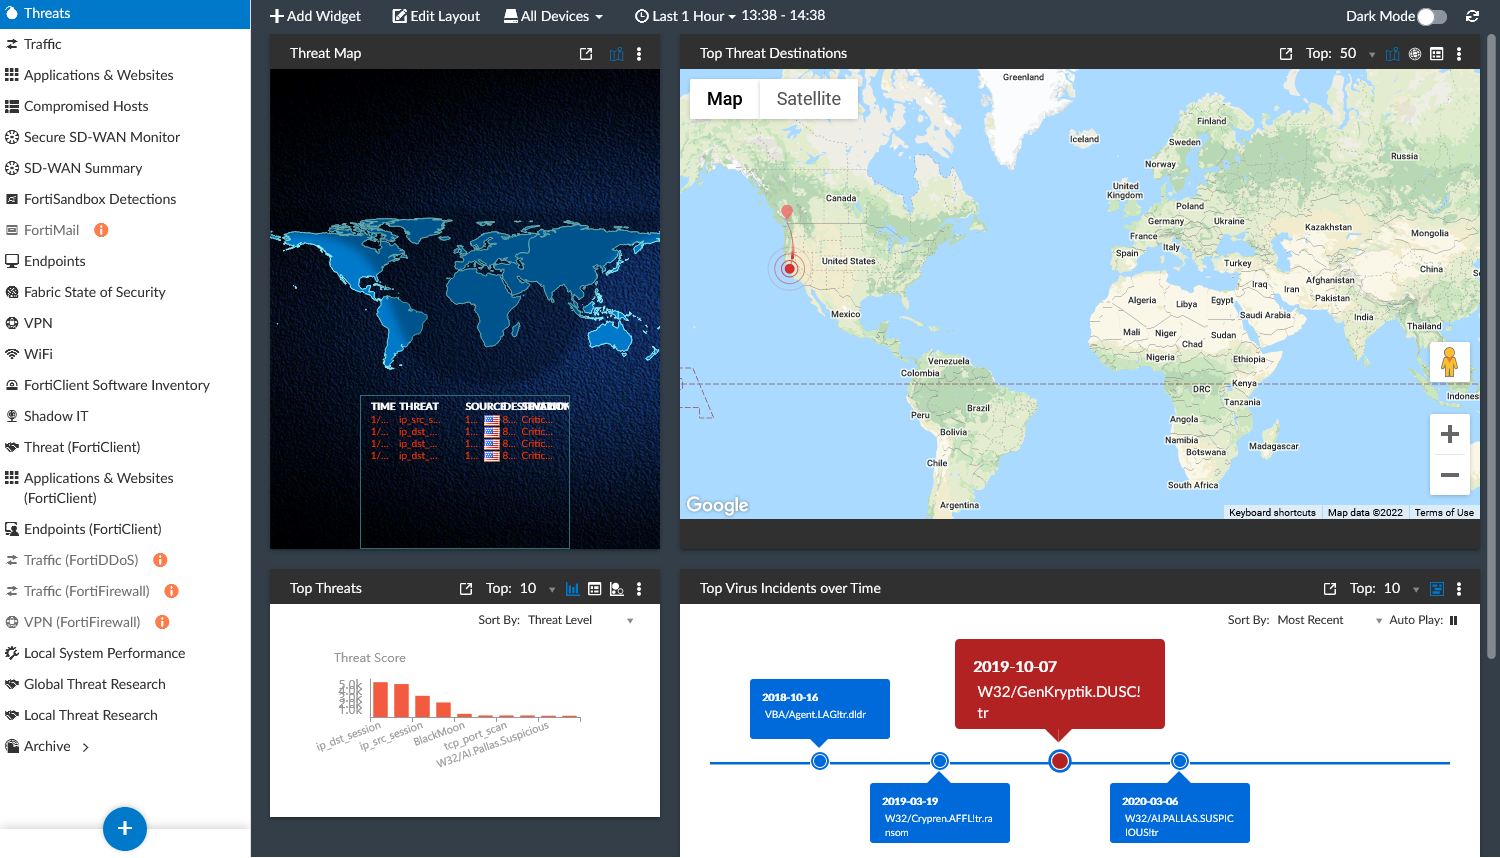
Task: Pop out Top Virus Incidents over Time widget
Action: 1330,589
